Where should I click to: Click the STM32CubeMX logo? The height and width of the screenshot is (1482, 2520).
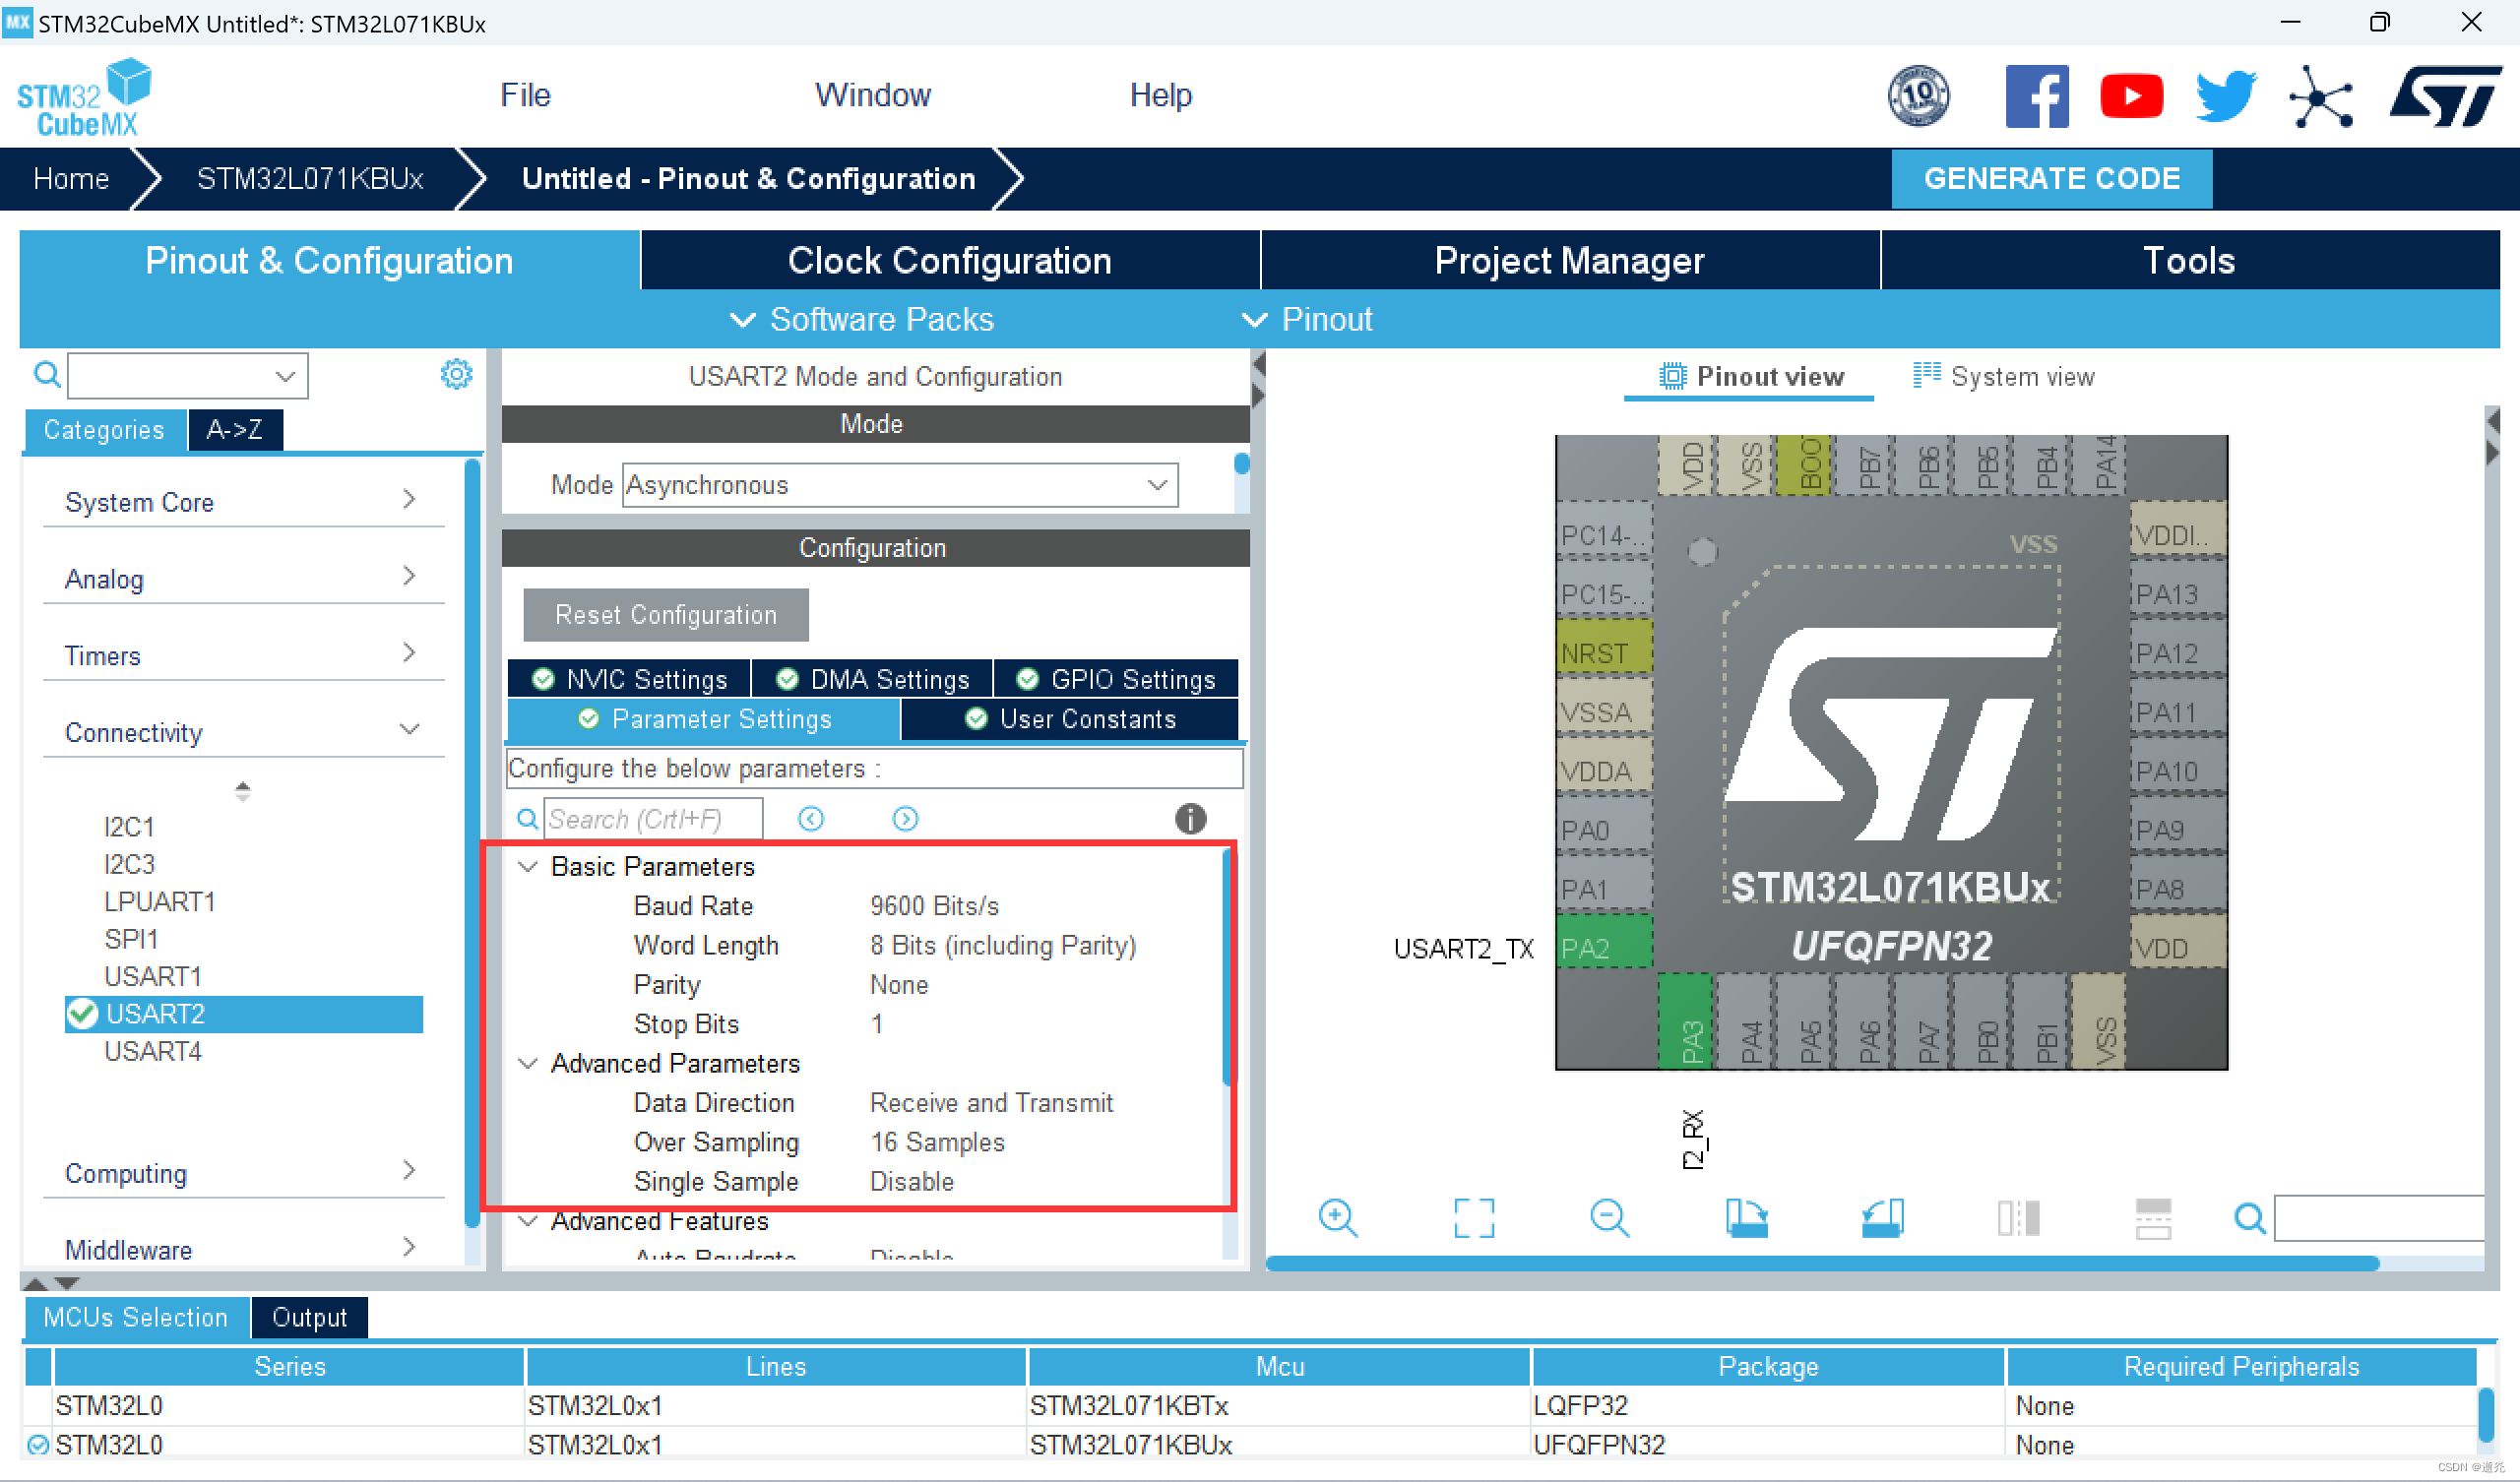(x=84, y=97)
